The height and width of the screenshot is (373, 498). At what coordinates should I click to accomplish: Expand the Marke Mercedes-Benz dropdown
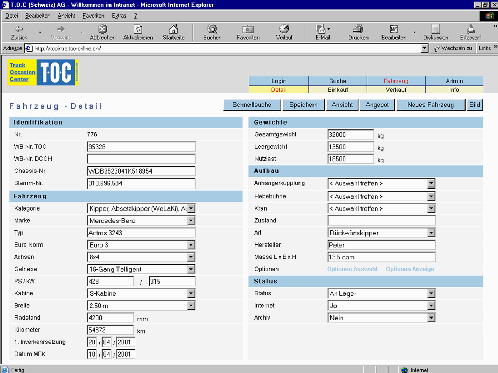[191, 221]
